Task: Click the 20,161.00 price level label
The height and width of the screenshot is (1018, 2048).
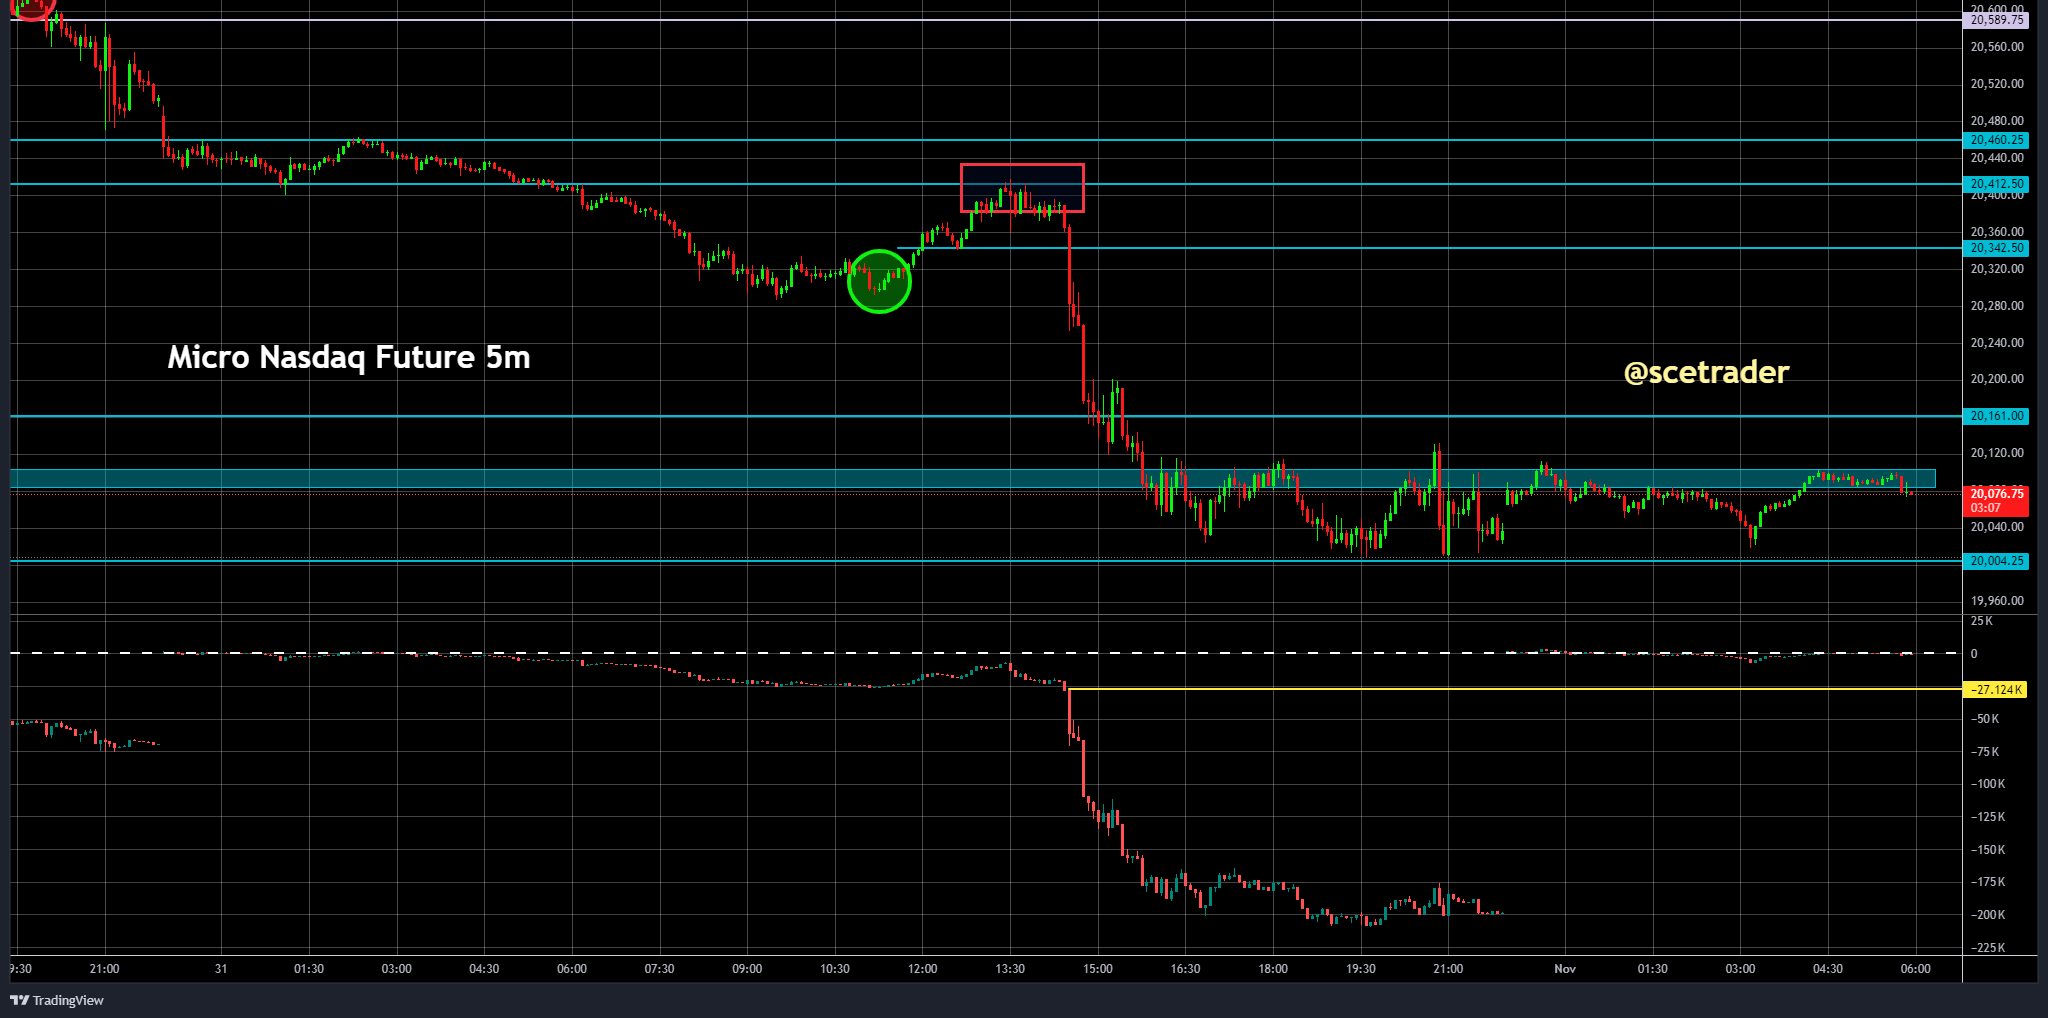Action: 1996,416
